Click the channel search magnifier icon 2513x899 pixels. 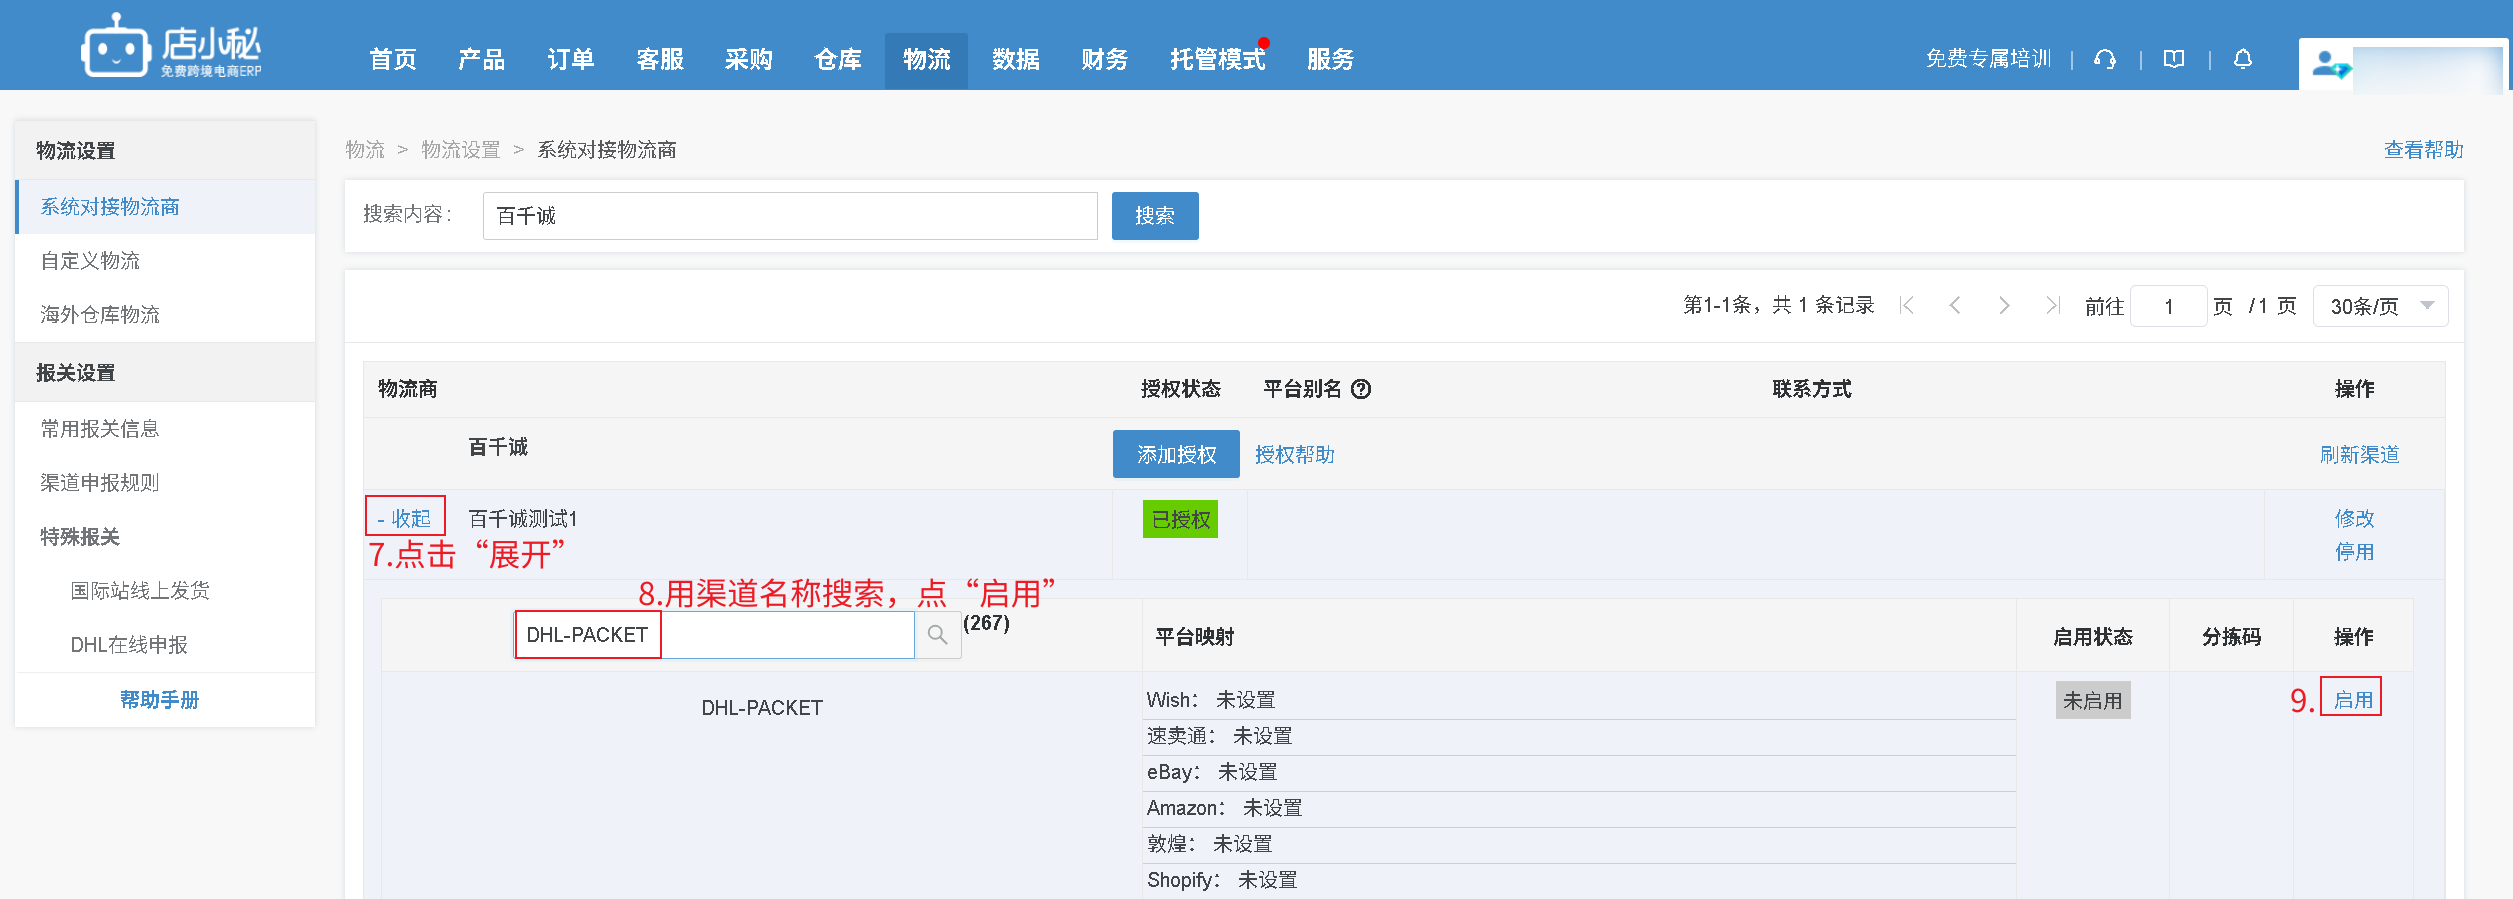937,635
